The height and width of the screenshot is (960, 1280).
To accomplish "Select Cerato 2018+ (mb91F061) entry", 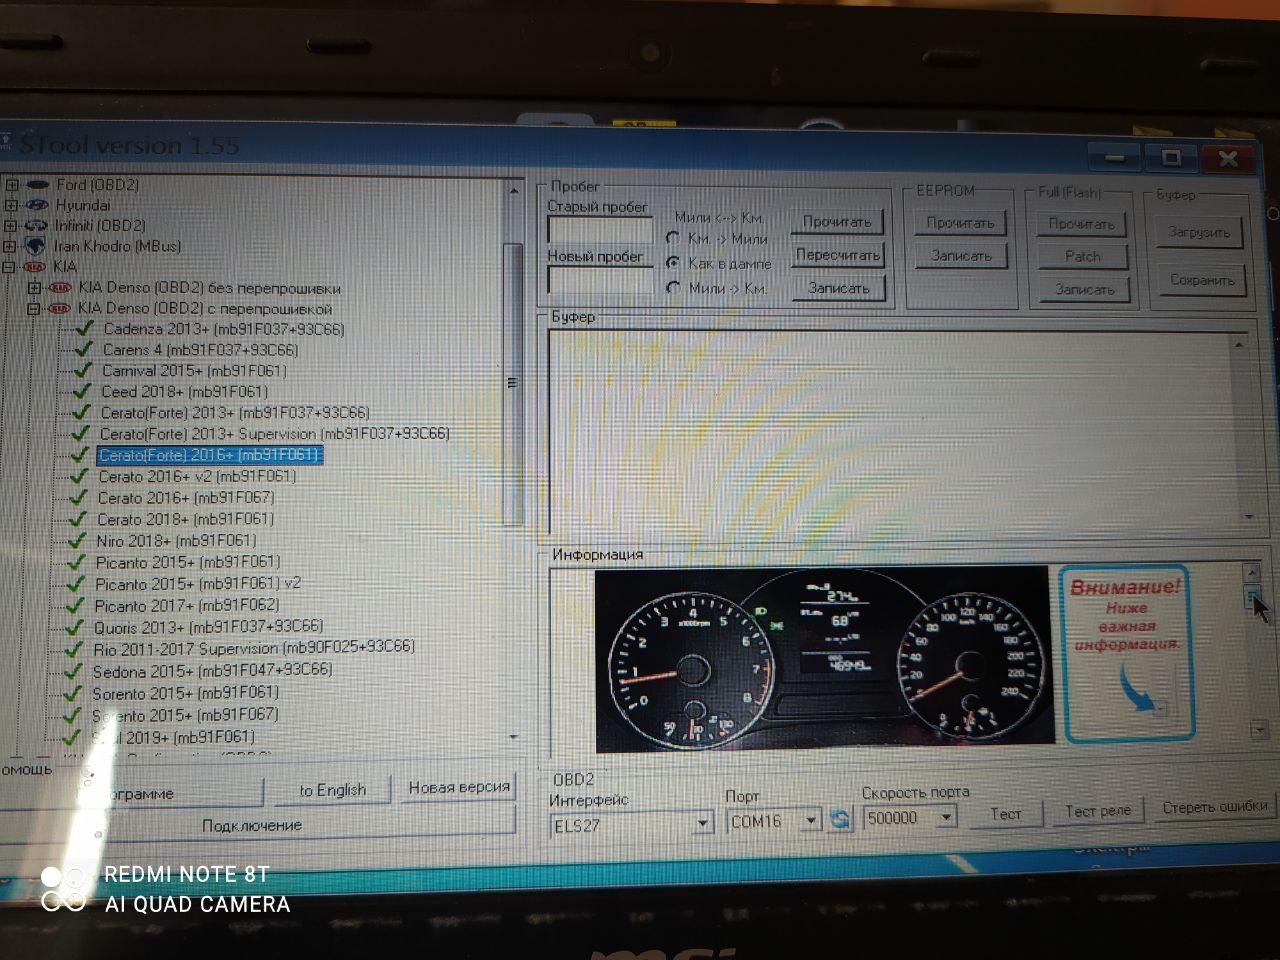I will coord(185,519).
